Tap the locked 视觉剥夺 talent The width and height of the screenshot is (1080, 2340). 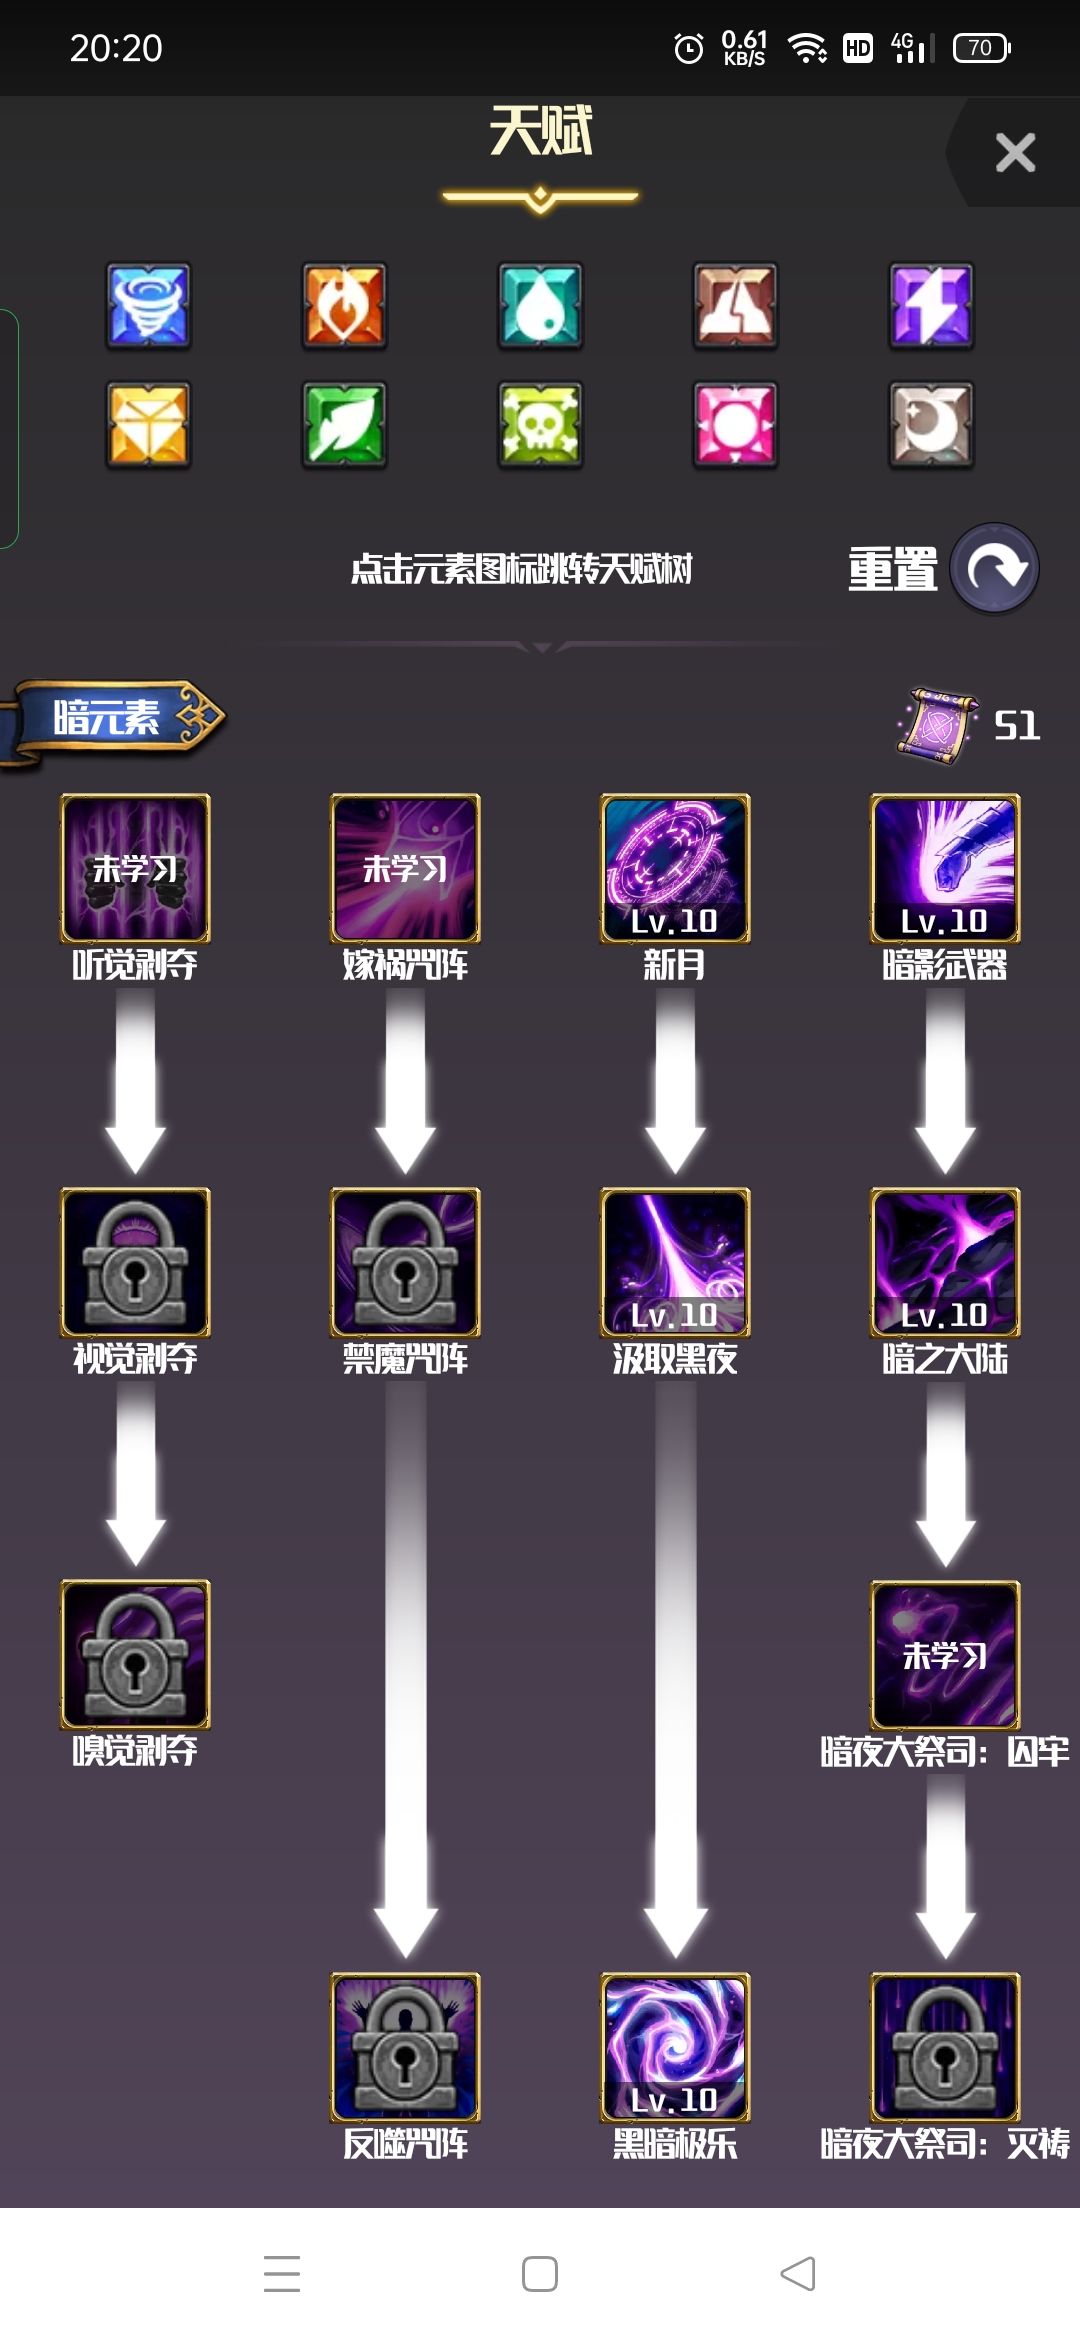(135, 1262)
